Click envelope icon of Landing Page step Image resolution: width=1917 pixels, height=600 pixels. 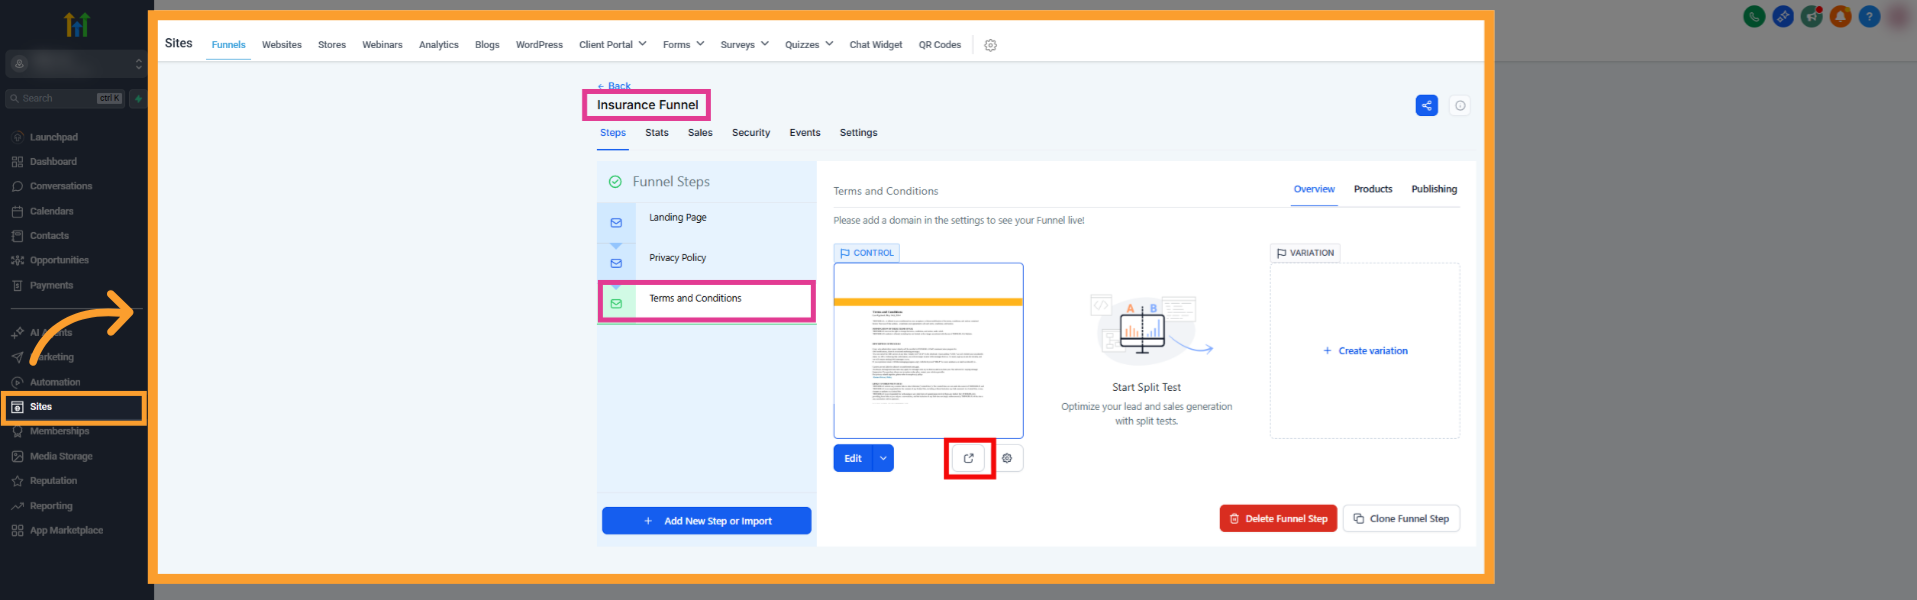616,223
